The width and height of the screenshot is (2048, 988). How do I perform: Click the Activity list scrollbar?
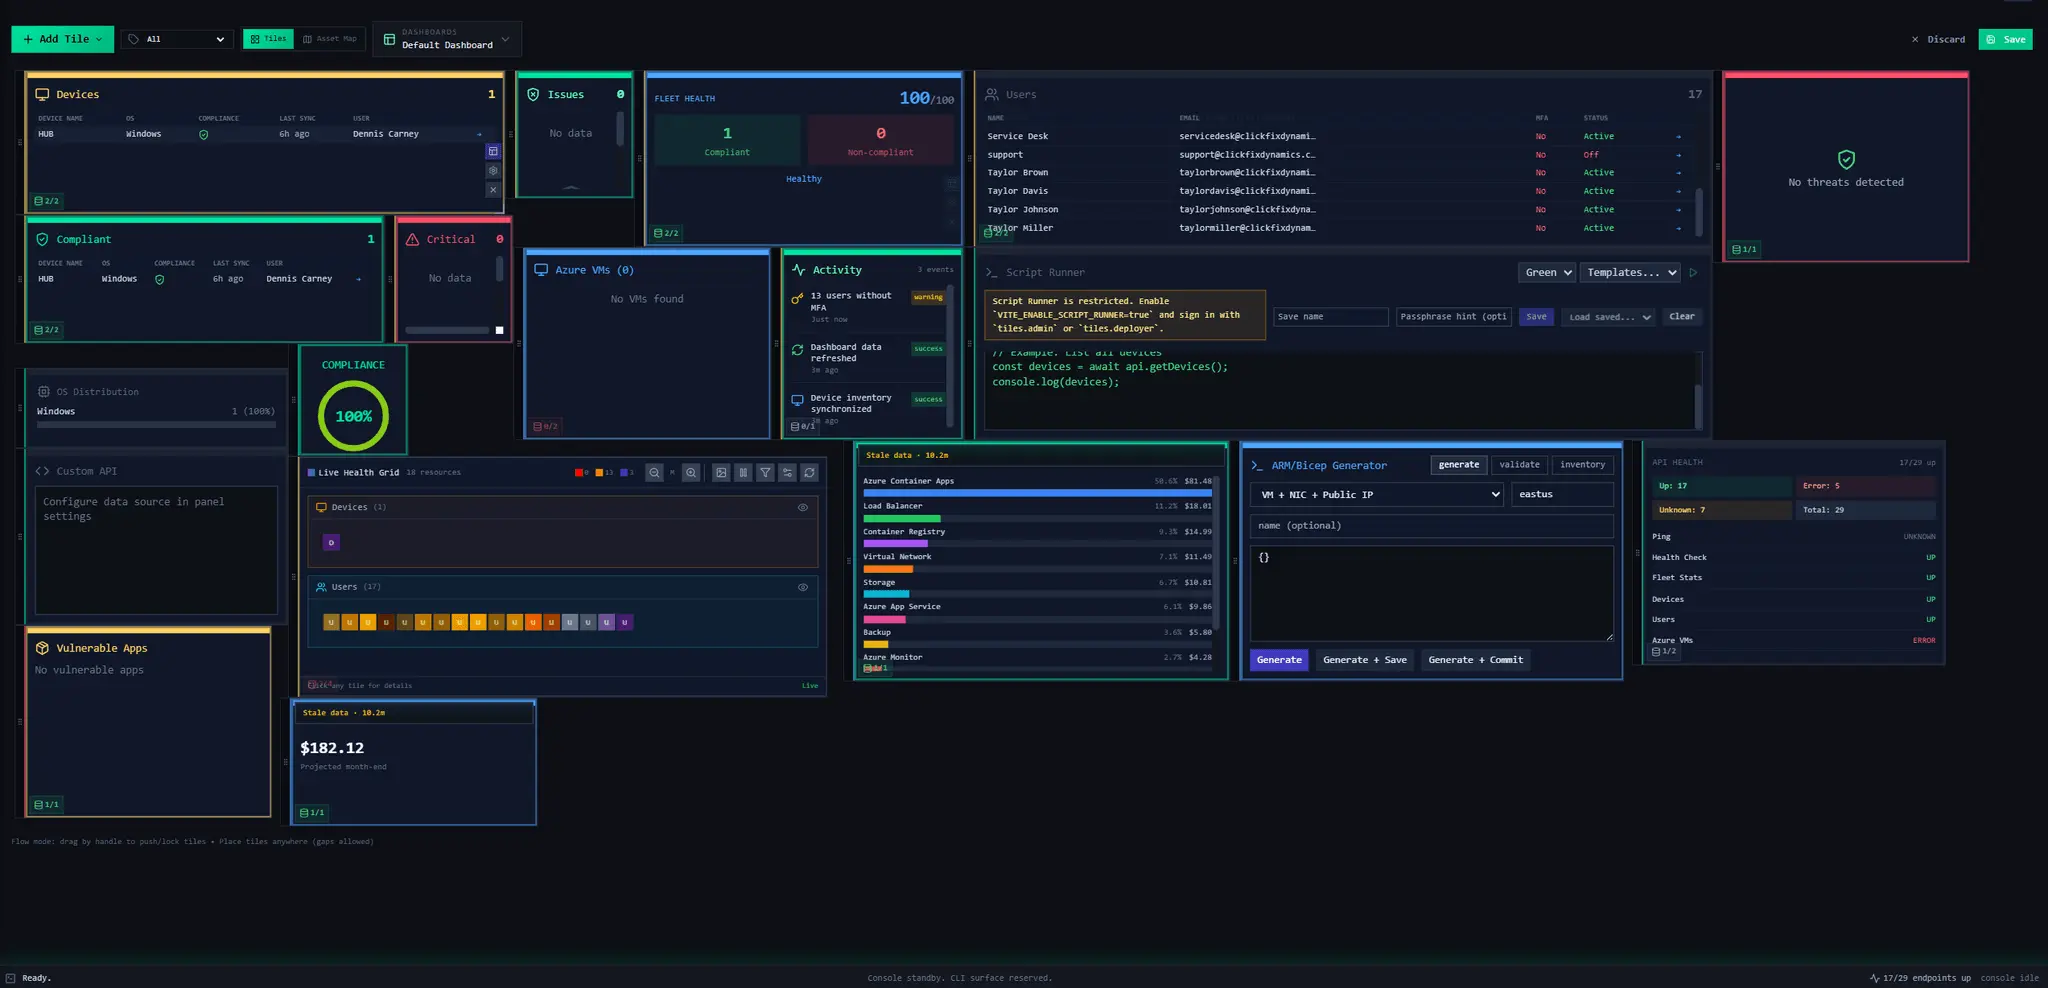[949, 355]
